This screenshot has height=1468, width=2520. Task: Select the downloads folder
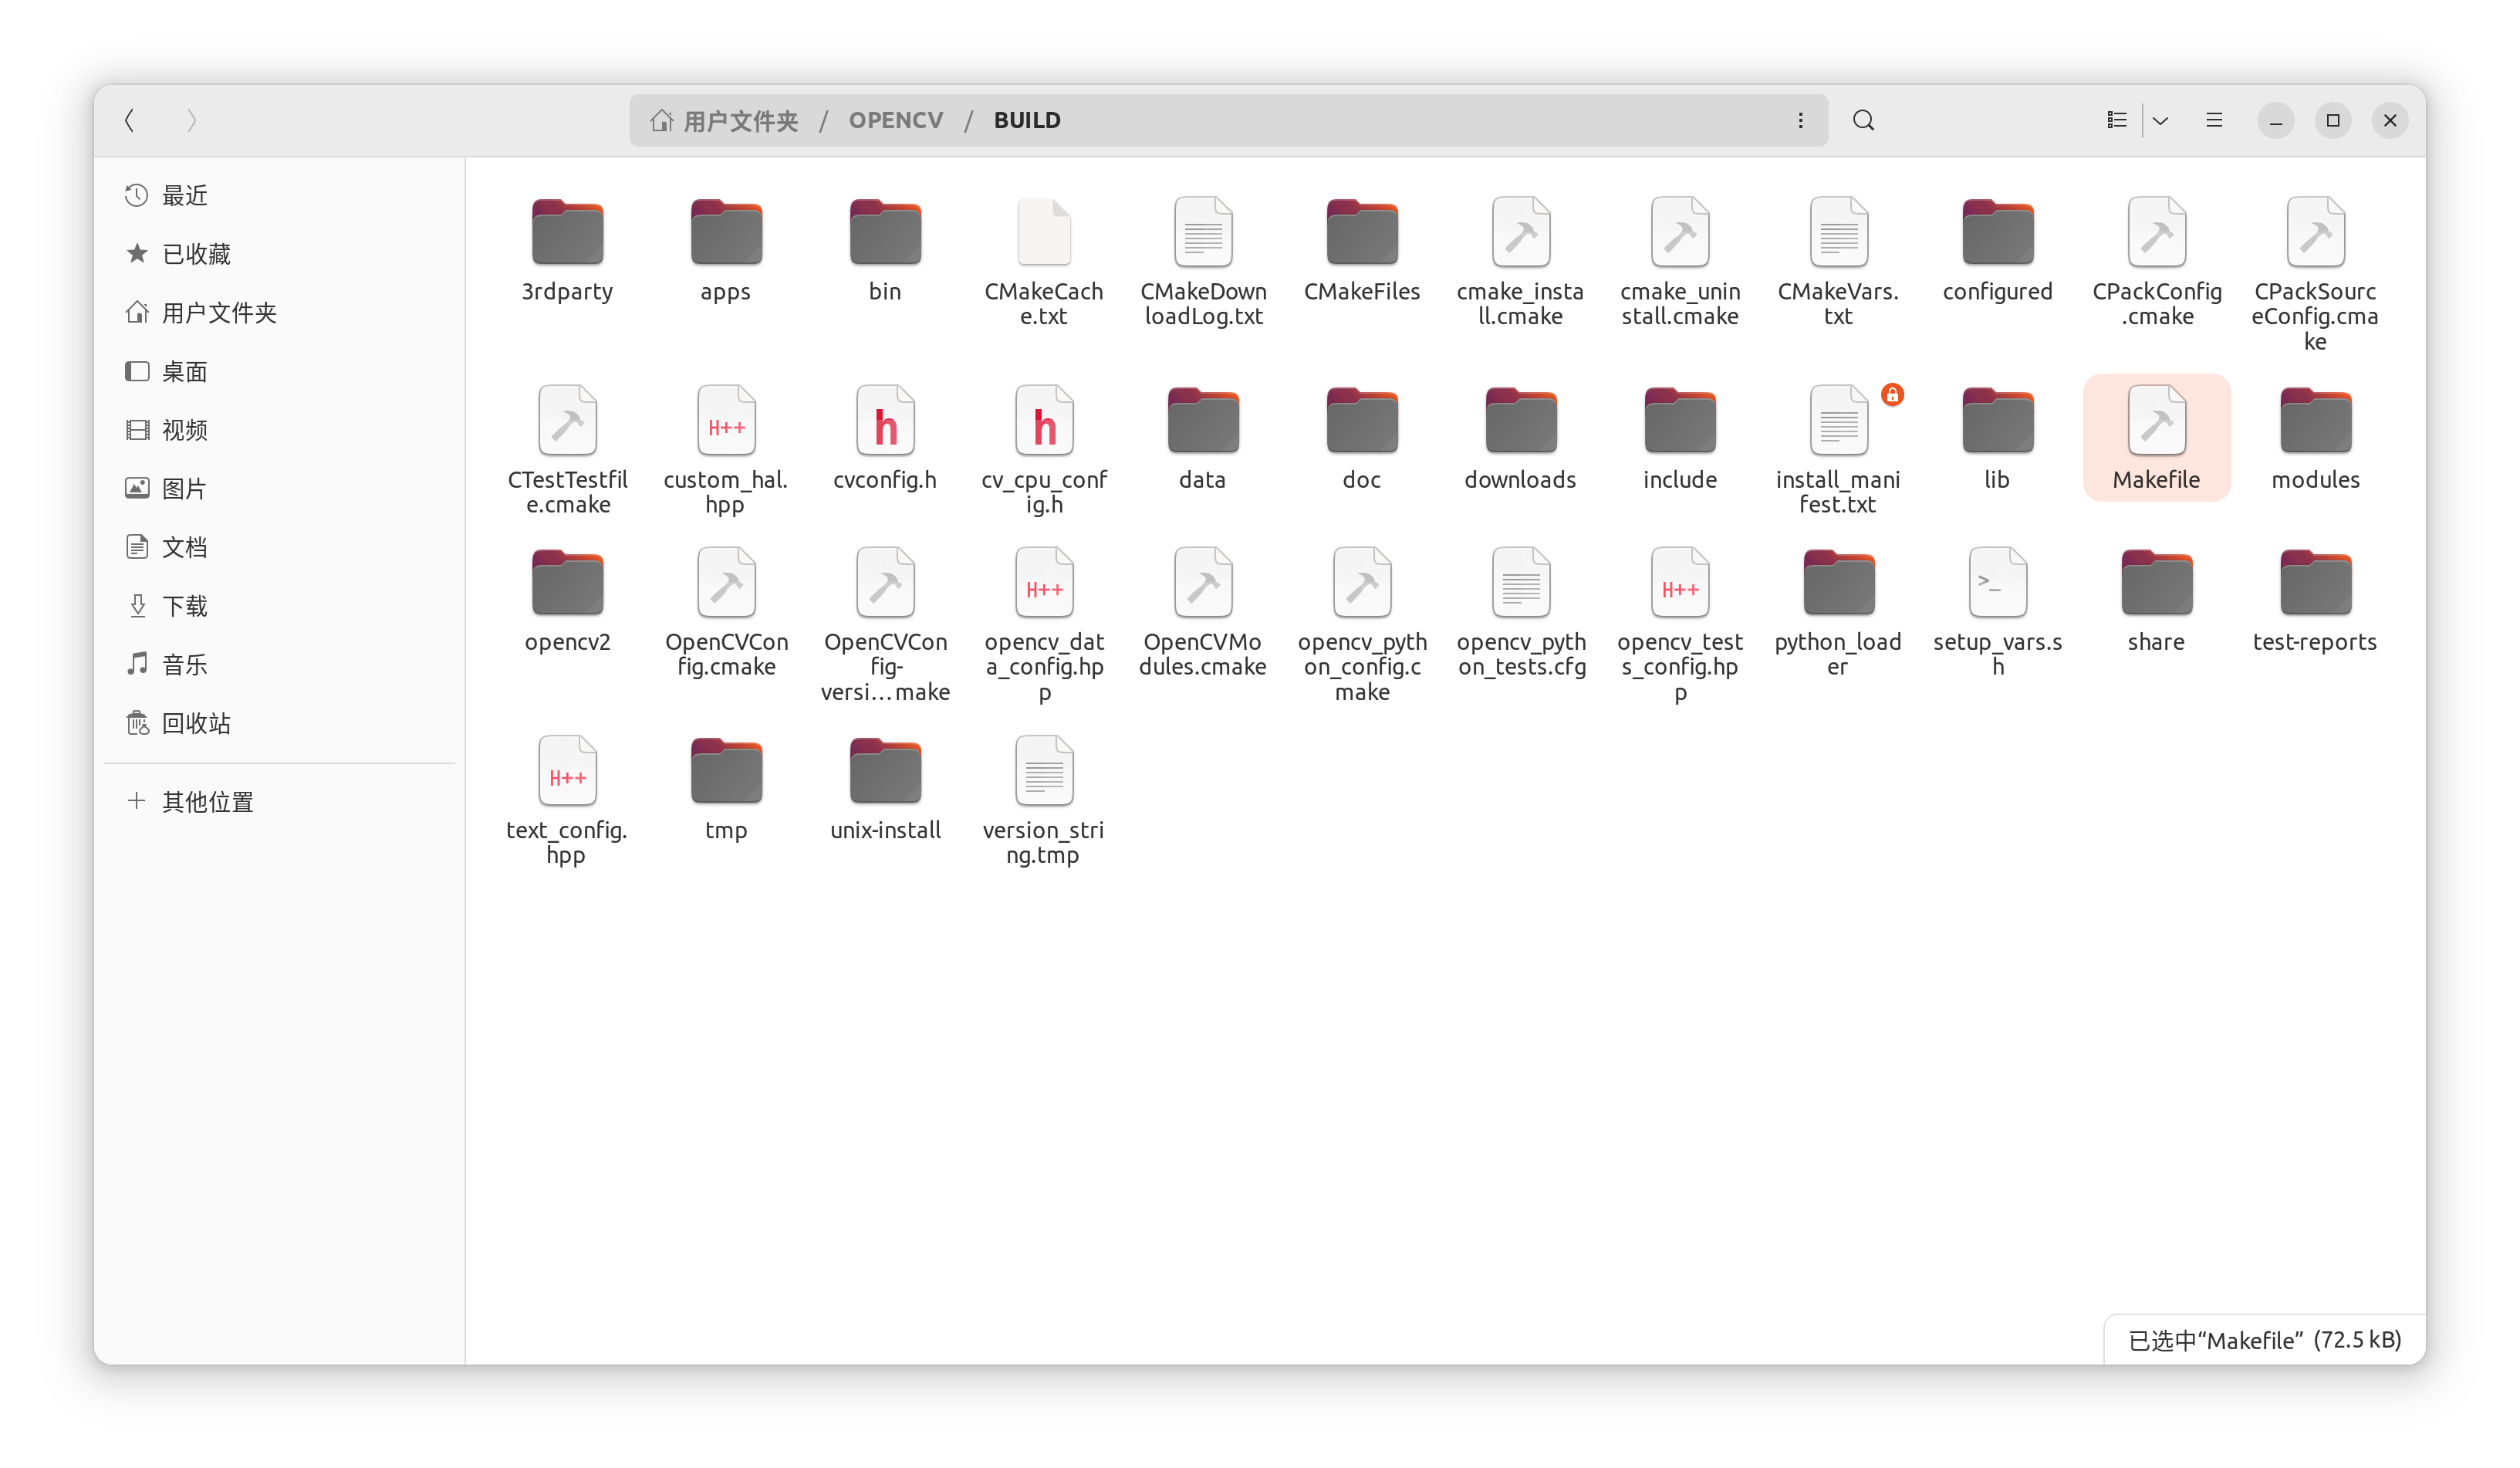point(1521,438)
